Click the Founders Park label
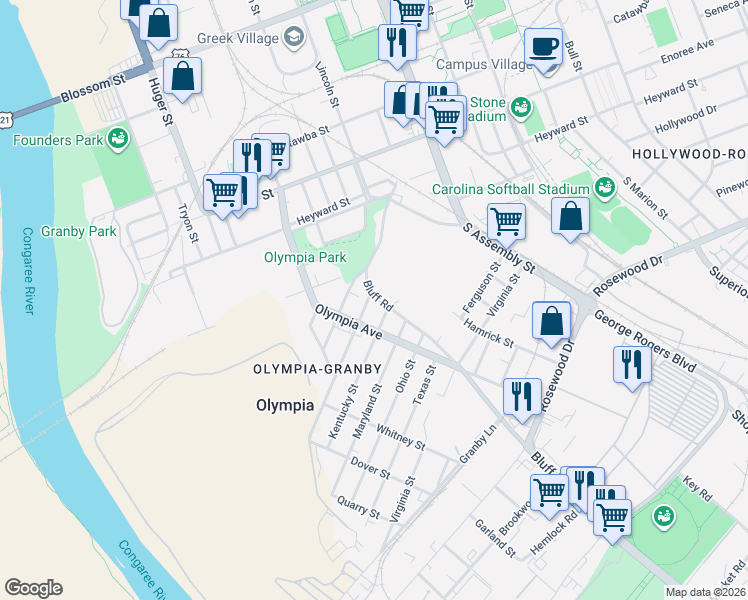Viewport: 748px width, 600px height. tap(58, 140)
